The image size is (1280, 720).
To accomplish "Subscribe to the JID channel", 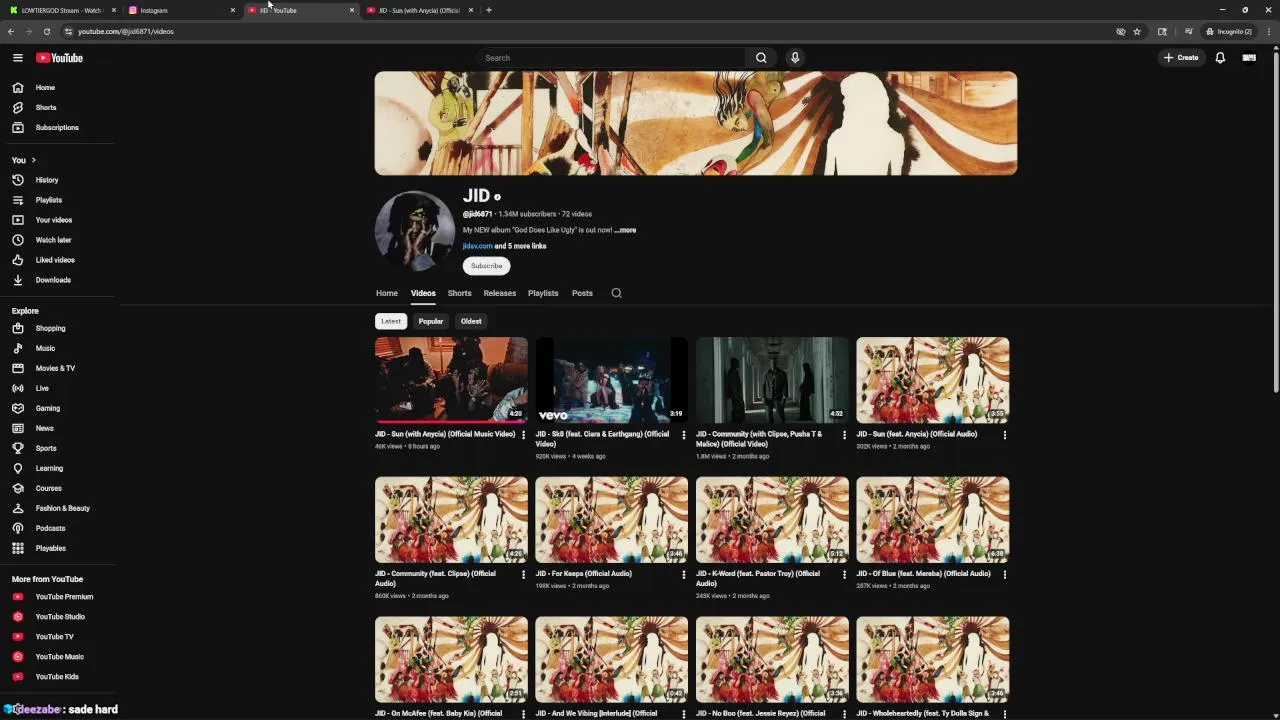I will click(486, 266).
